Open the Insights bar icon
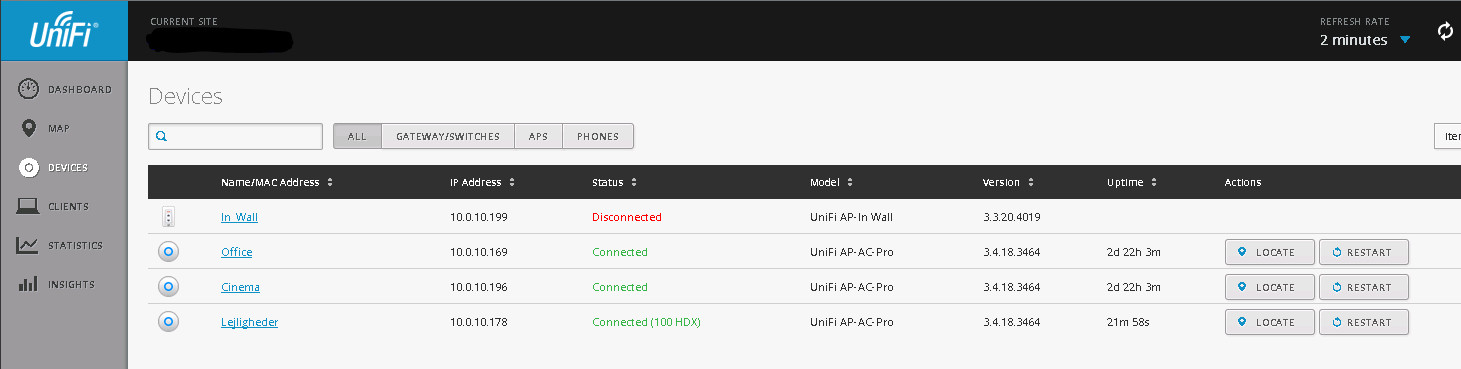The height and width of the screenshot is (369, 1461). pyautogui.click(x=28, y=284)
